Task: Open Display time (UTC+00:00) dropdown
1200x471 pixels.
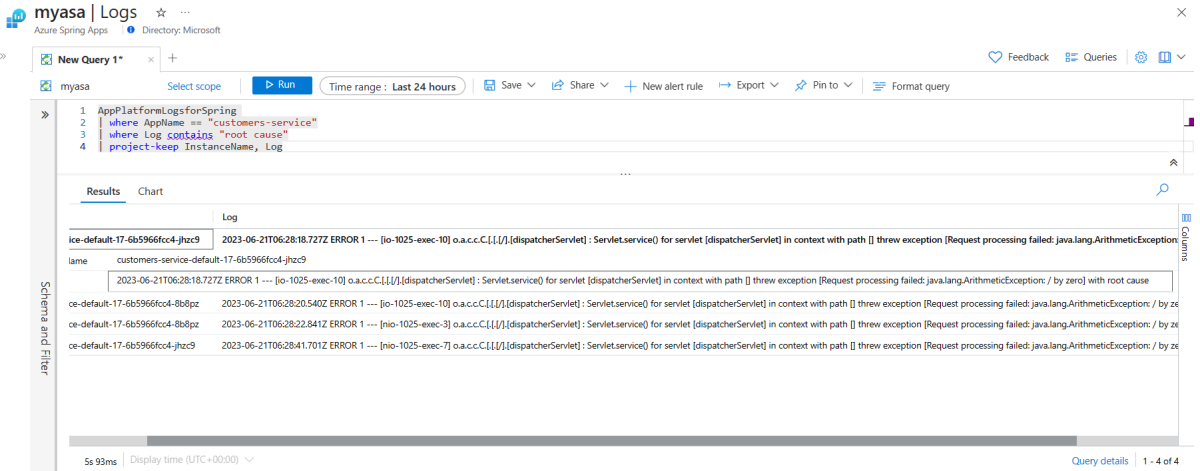Action: (192, 460)
